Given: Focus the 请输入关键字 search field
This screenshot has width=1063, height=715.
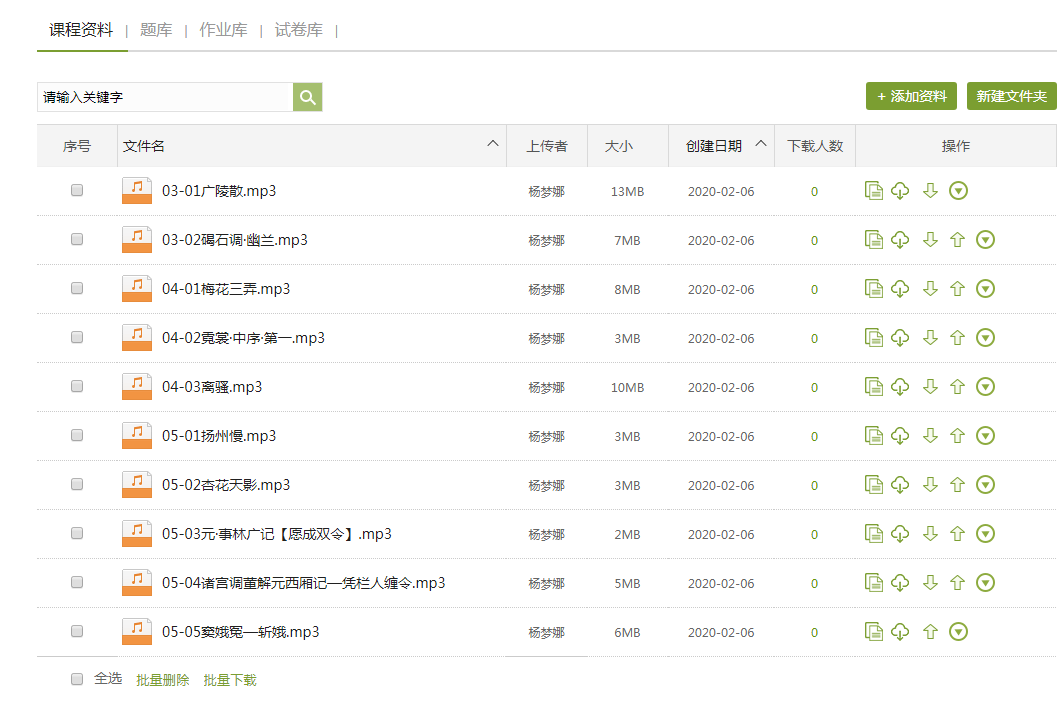Looking at the screenshot, I should point(165,97).
